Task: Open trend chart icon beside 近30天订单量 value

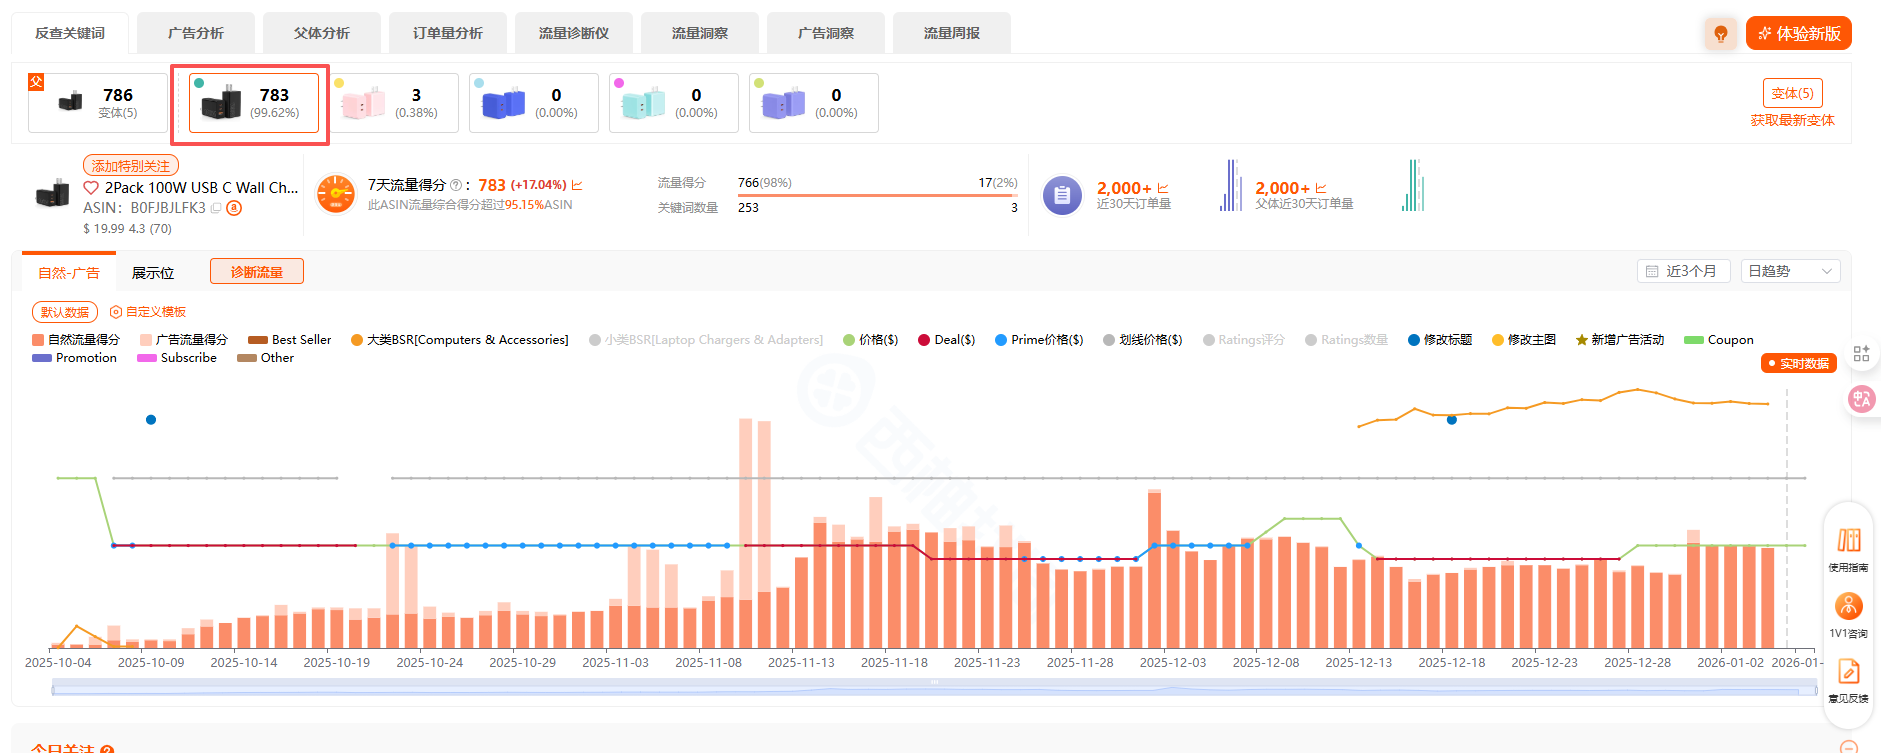Action: tap(1162, 188)
